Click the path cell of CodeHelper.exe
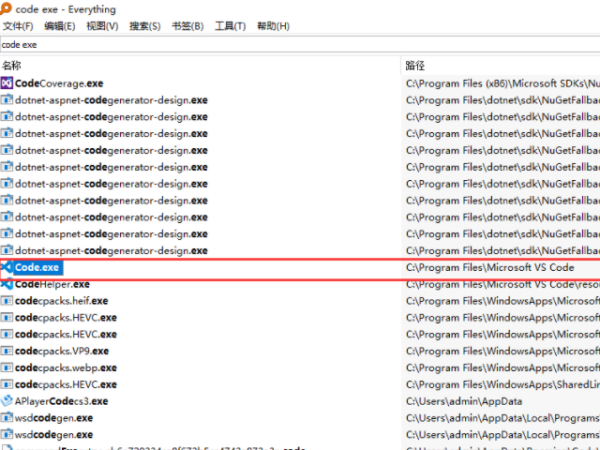600x450 pixels. click(503, 284)
